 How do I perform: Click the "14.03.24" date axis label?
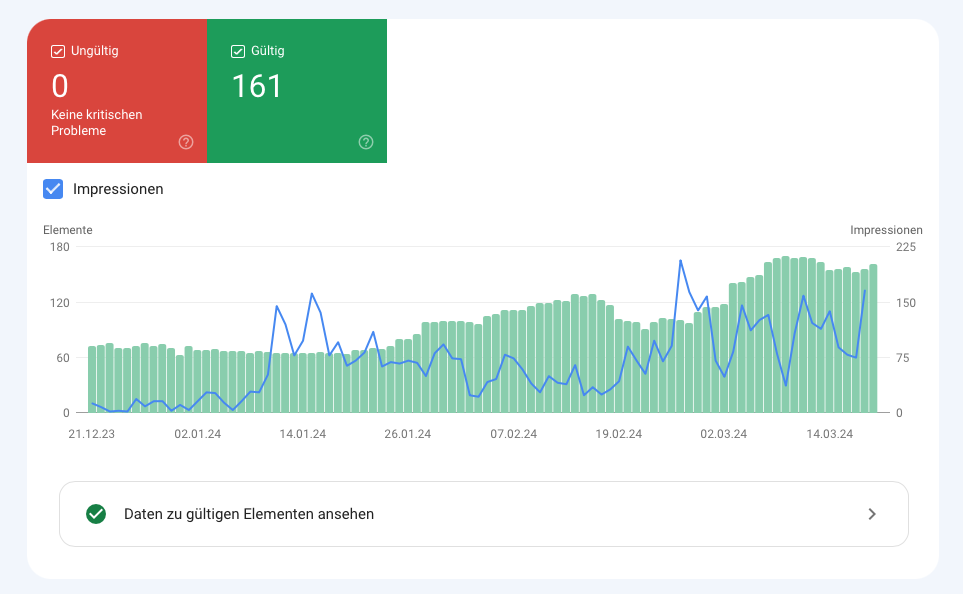828,434
